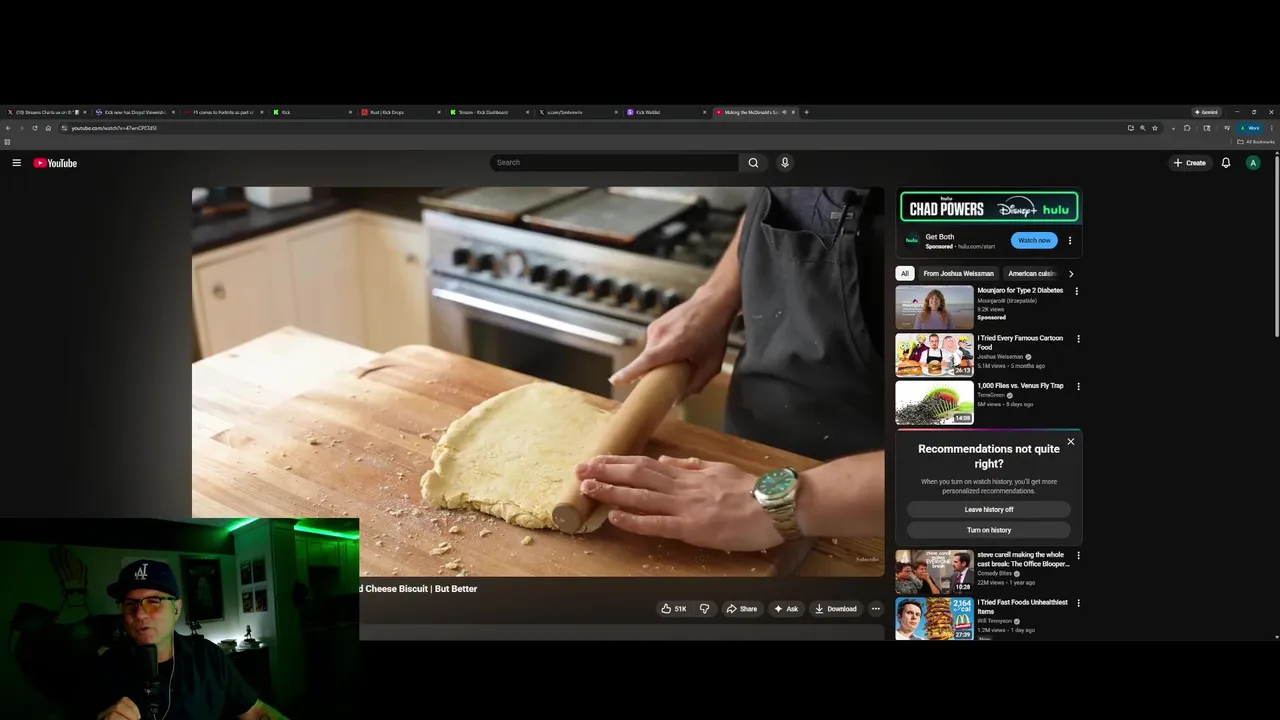This screenshot has width=1280, height=720.
Task: Reload the page with the browser refresh icon
Action: pos(35,128)
